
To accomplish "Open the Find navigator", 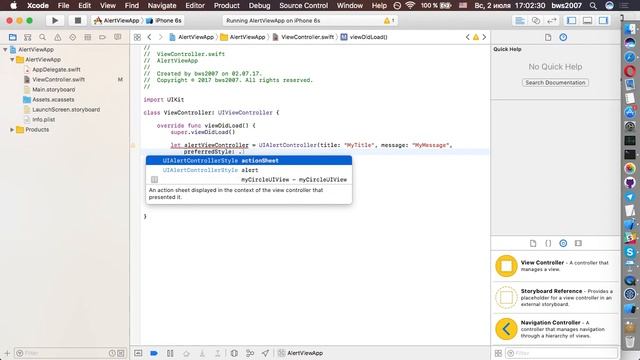I will (42, 37).
